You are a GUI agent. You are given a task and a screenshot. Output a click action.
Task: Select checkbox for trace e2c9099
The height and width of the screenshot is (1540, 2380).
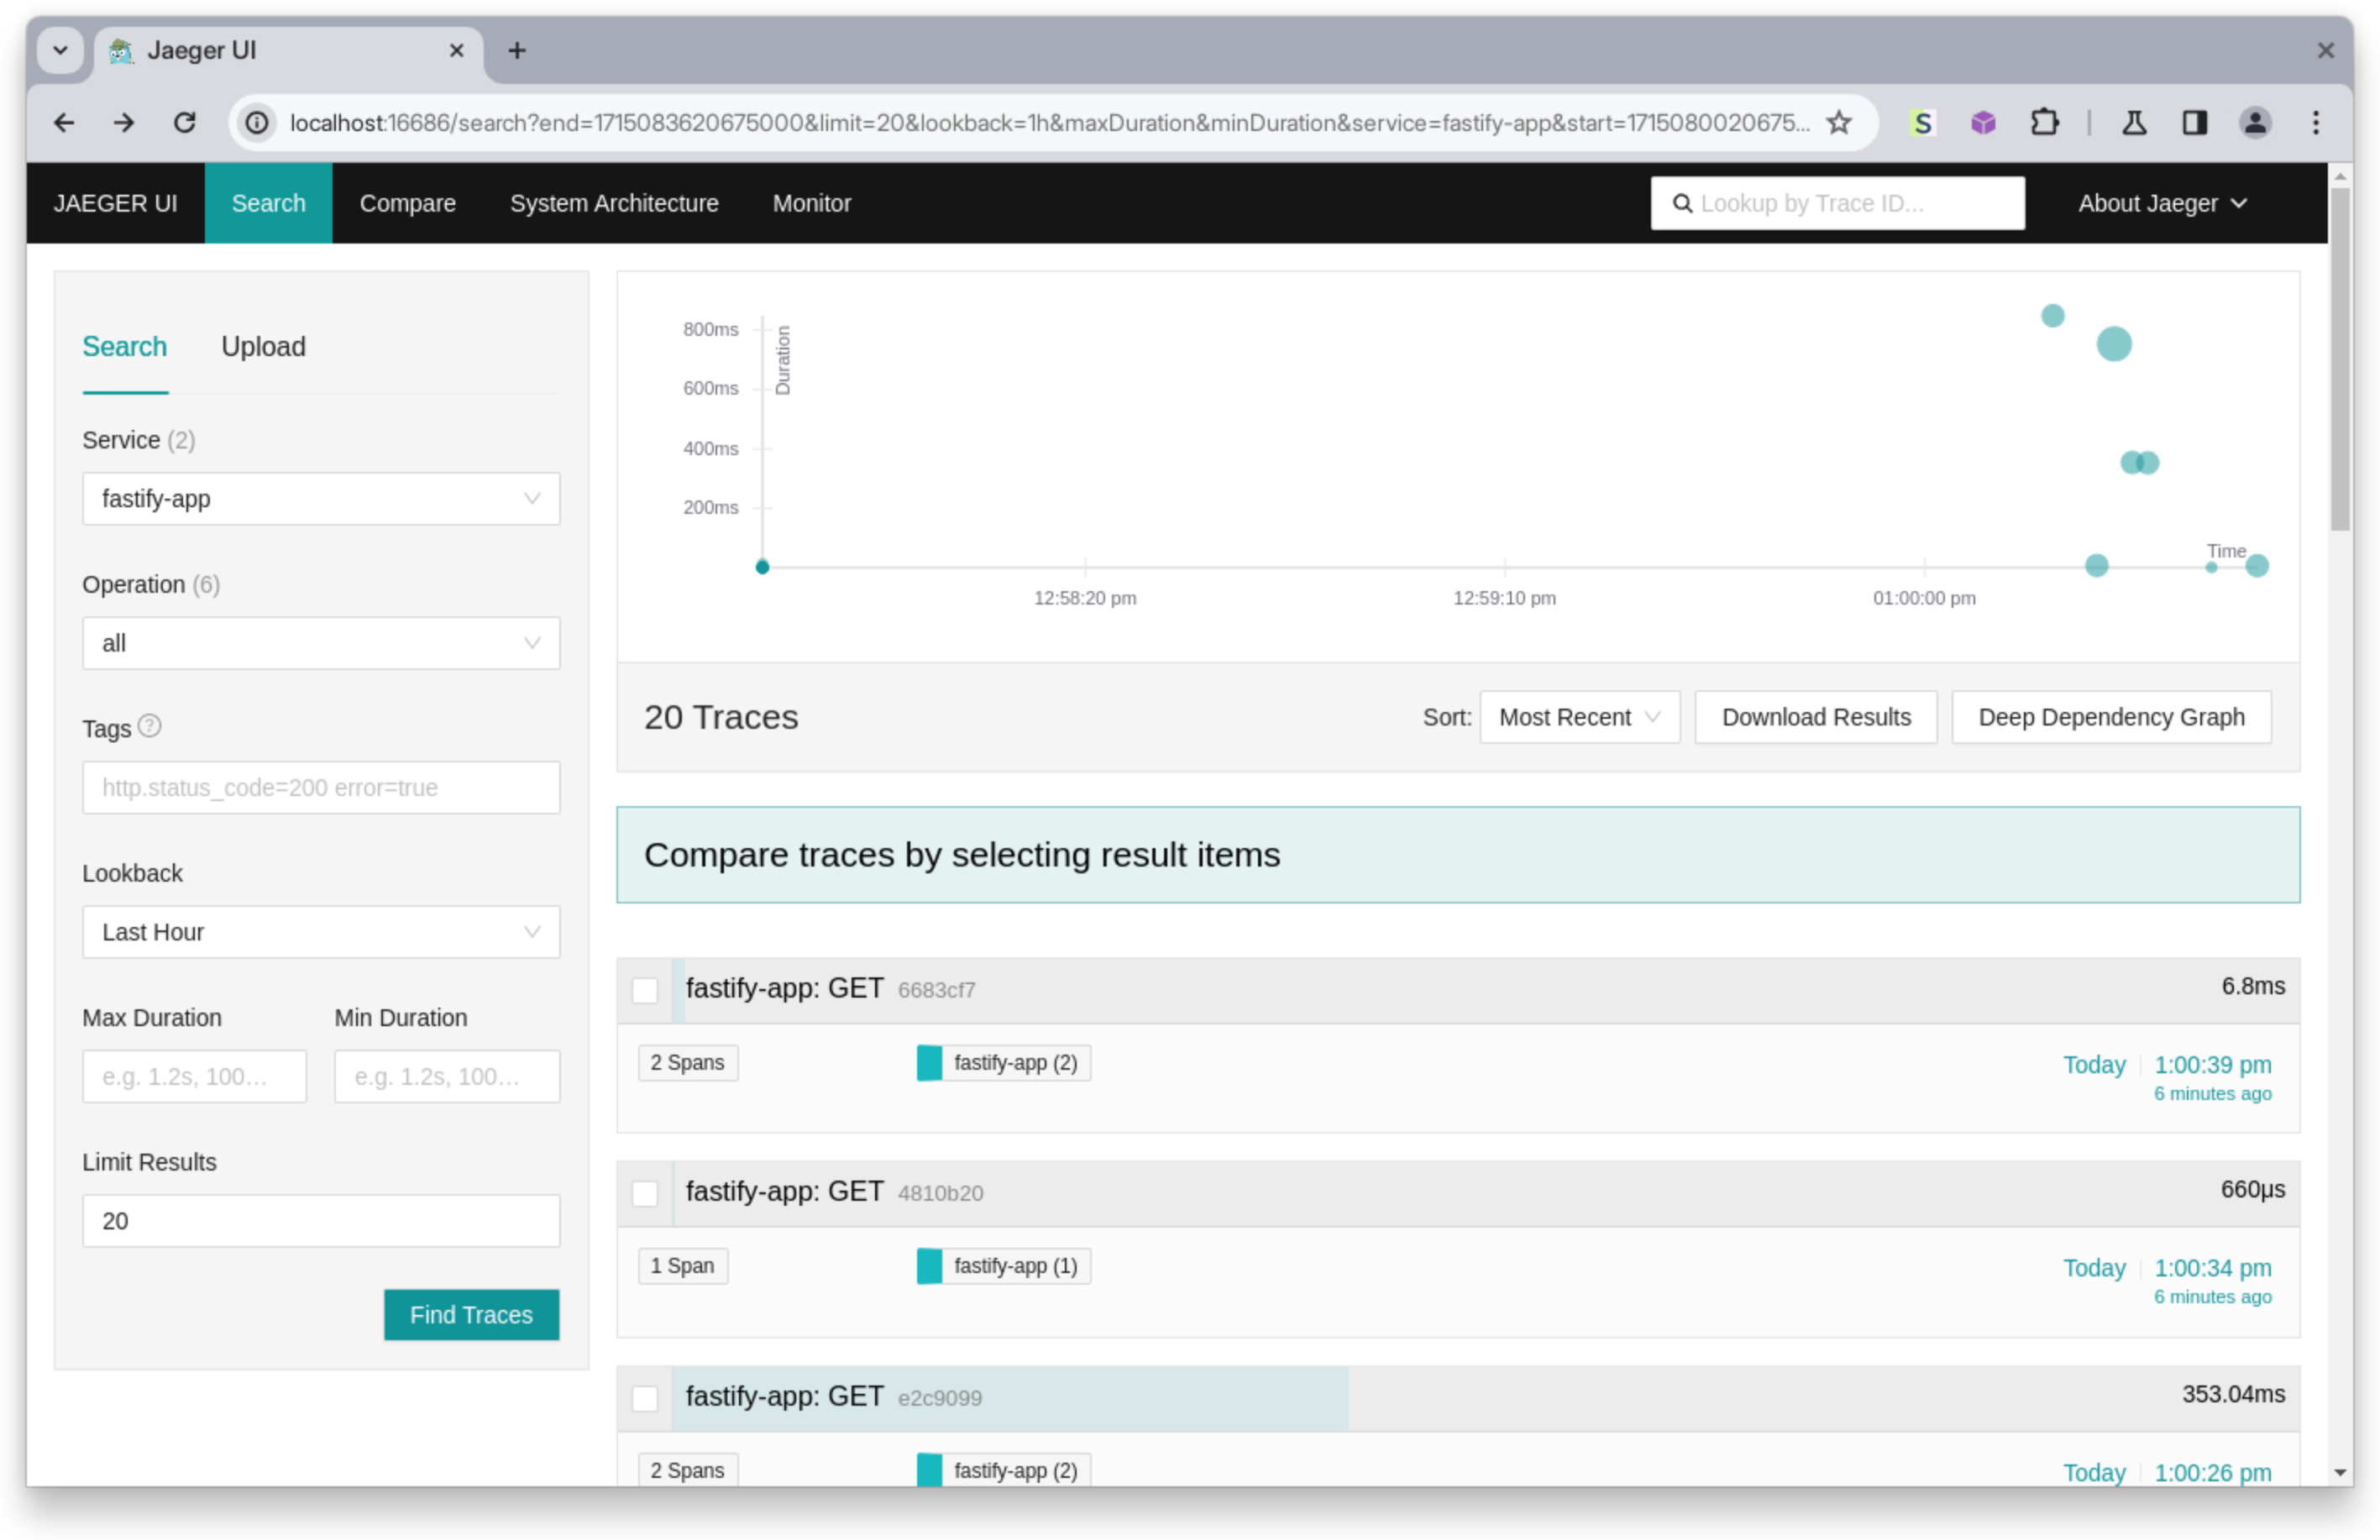(645, 1398)
